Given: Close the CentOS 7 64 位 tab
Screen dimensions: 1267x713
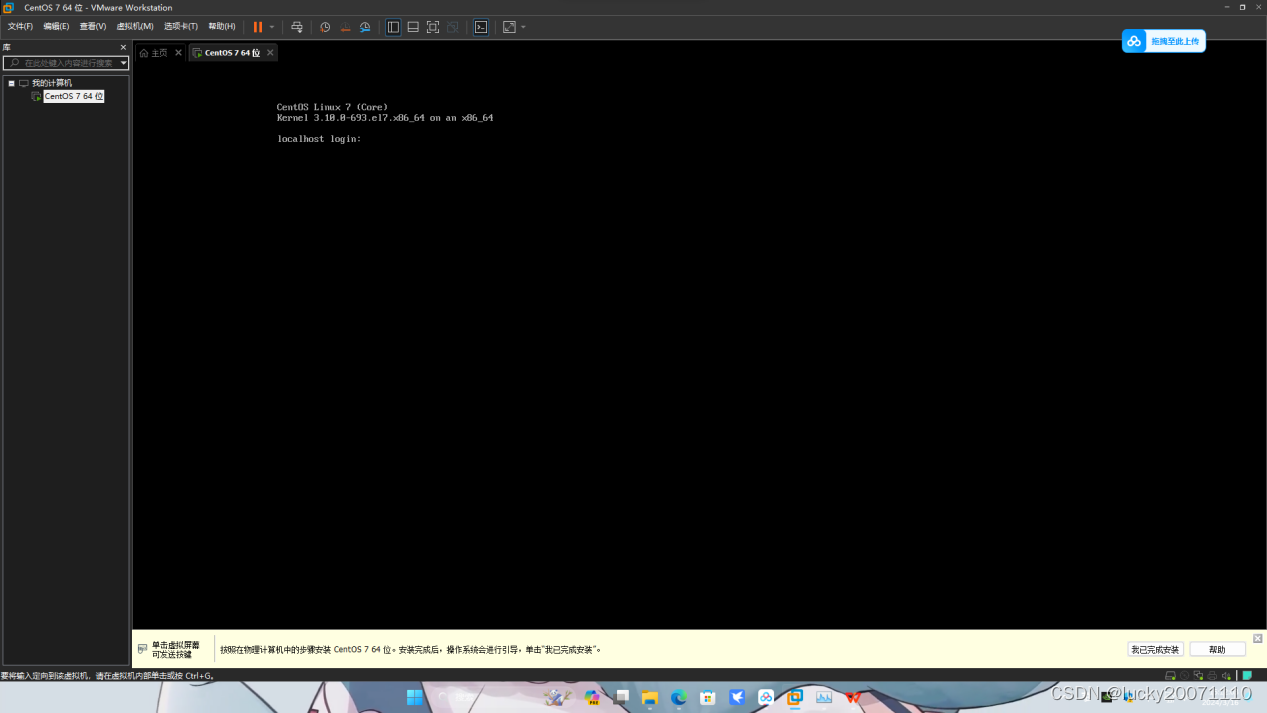Looking at the screenshot, I should (270, 53).
